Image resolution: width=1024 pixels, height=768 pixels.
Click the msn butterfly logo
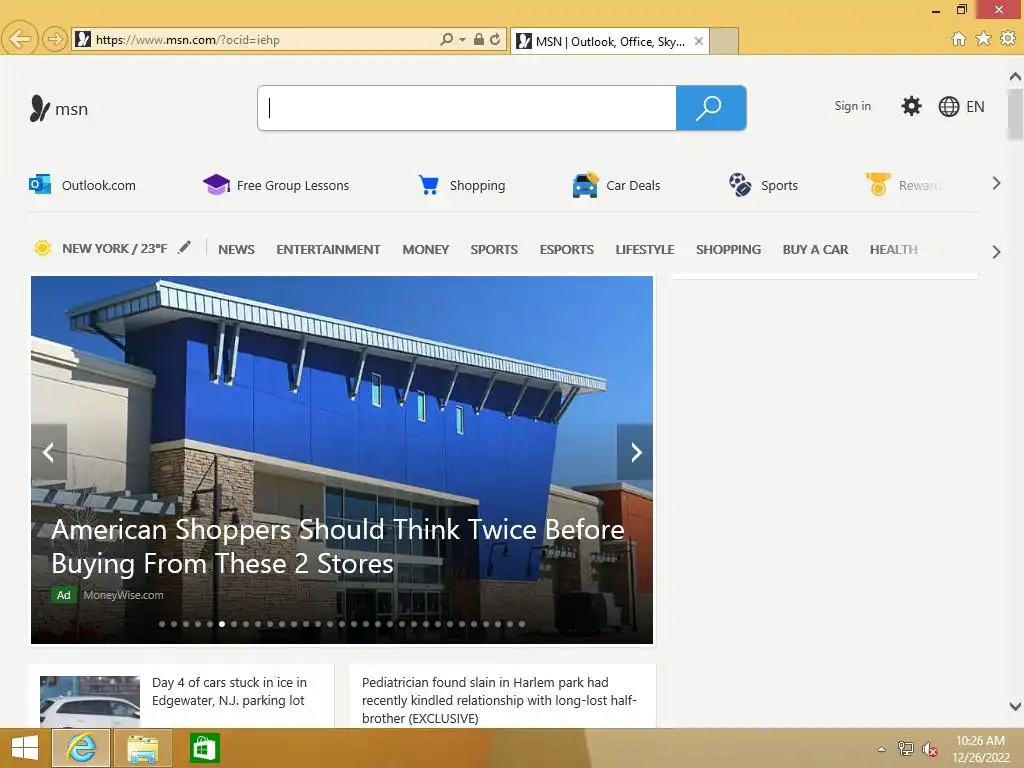(x=59, y=108)
